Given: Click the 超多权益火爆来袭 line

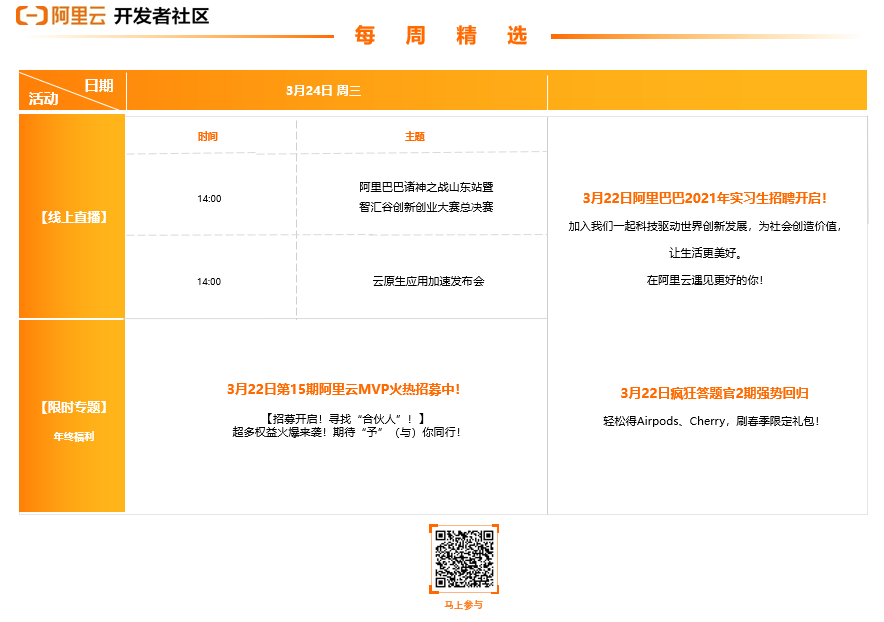Looking at the screenshot, I should (346, 432).
